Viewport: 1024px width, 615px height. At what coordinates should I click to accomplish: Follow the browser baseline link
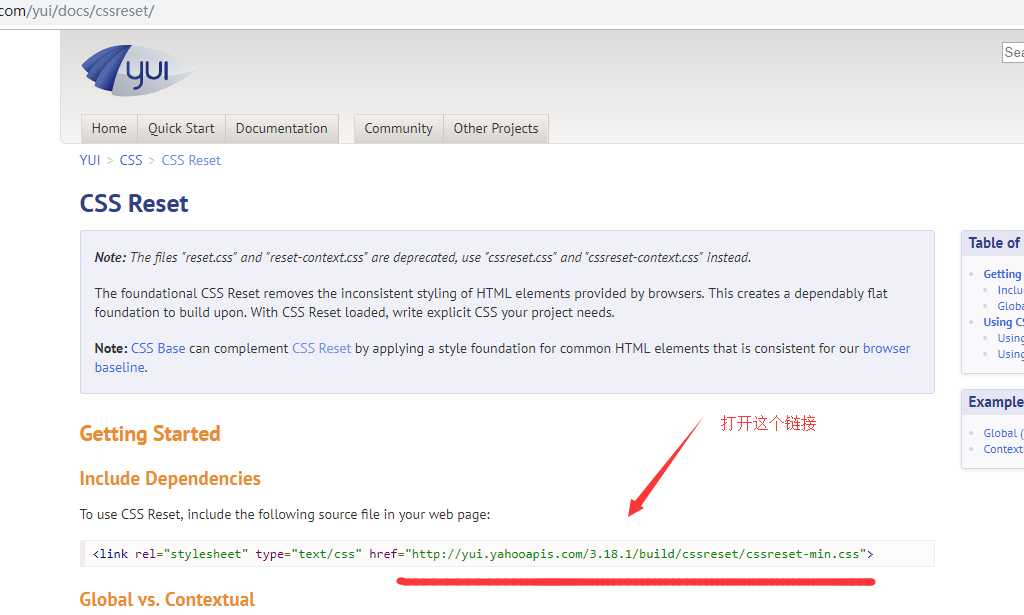[886, 349]
